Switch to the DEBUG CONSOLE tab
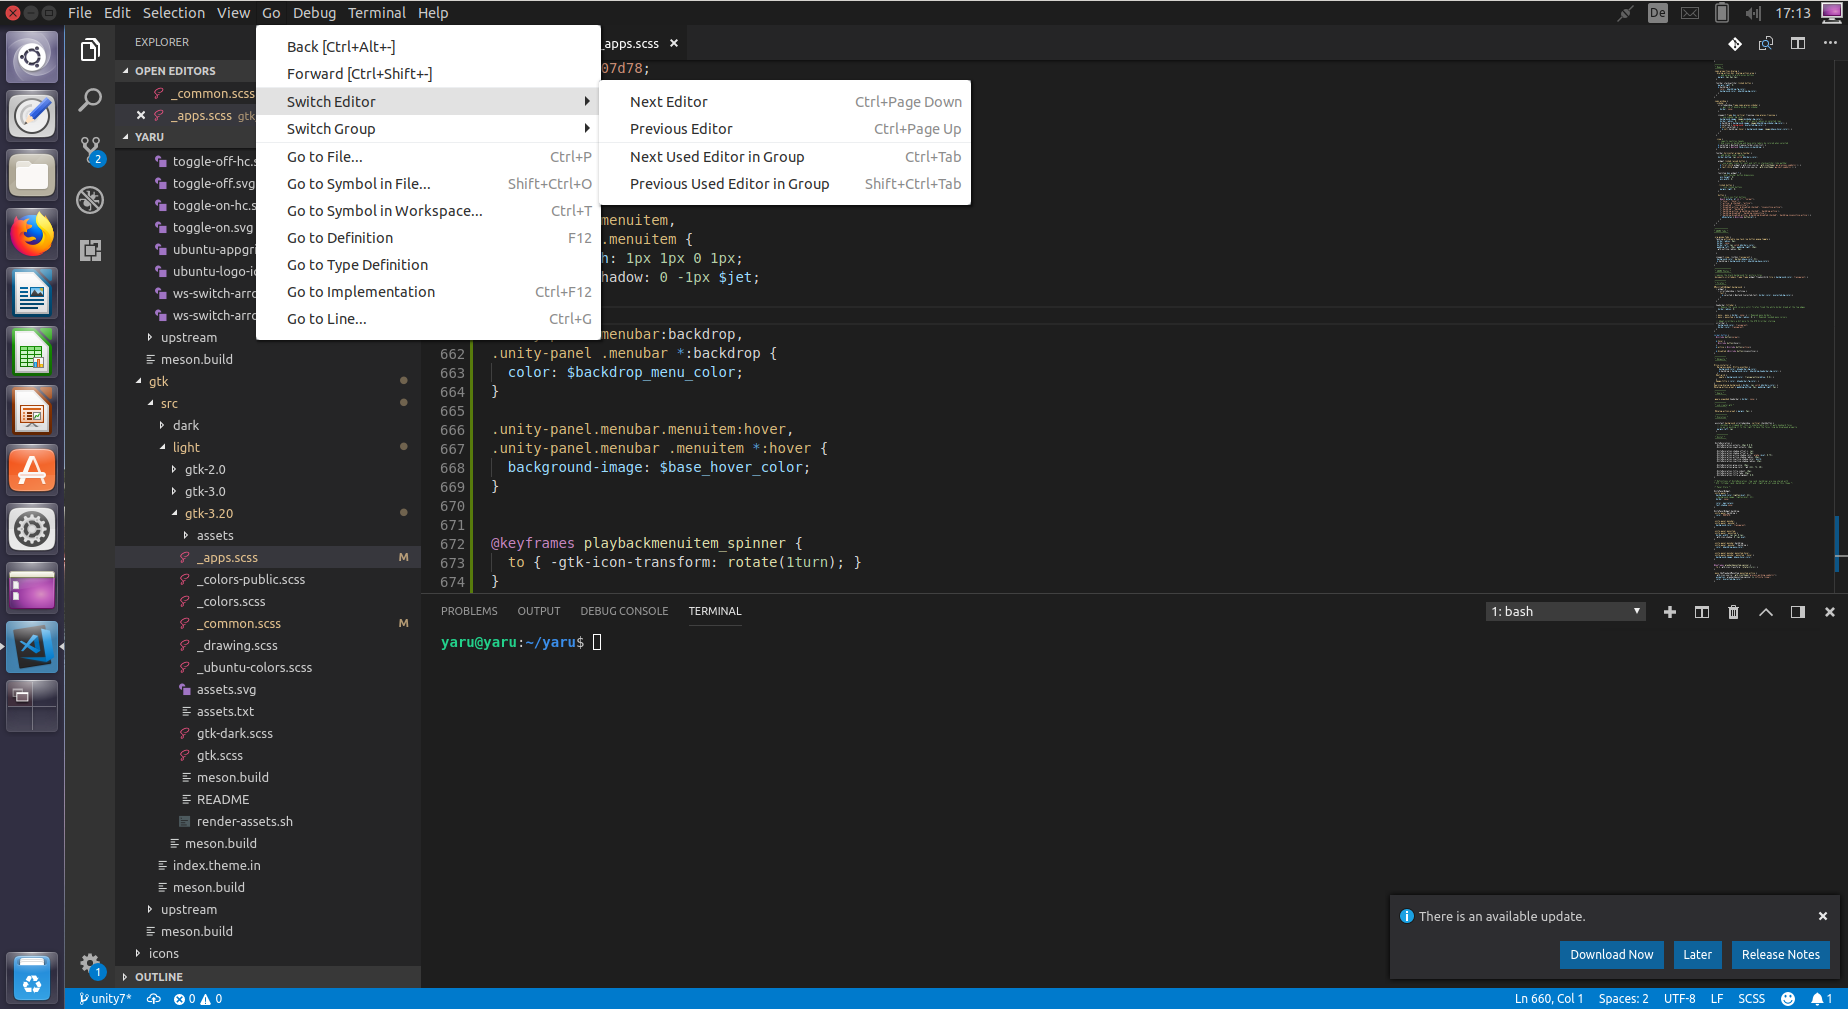1848x1009 pixels. [624, 611]
